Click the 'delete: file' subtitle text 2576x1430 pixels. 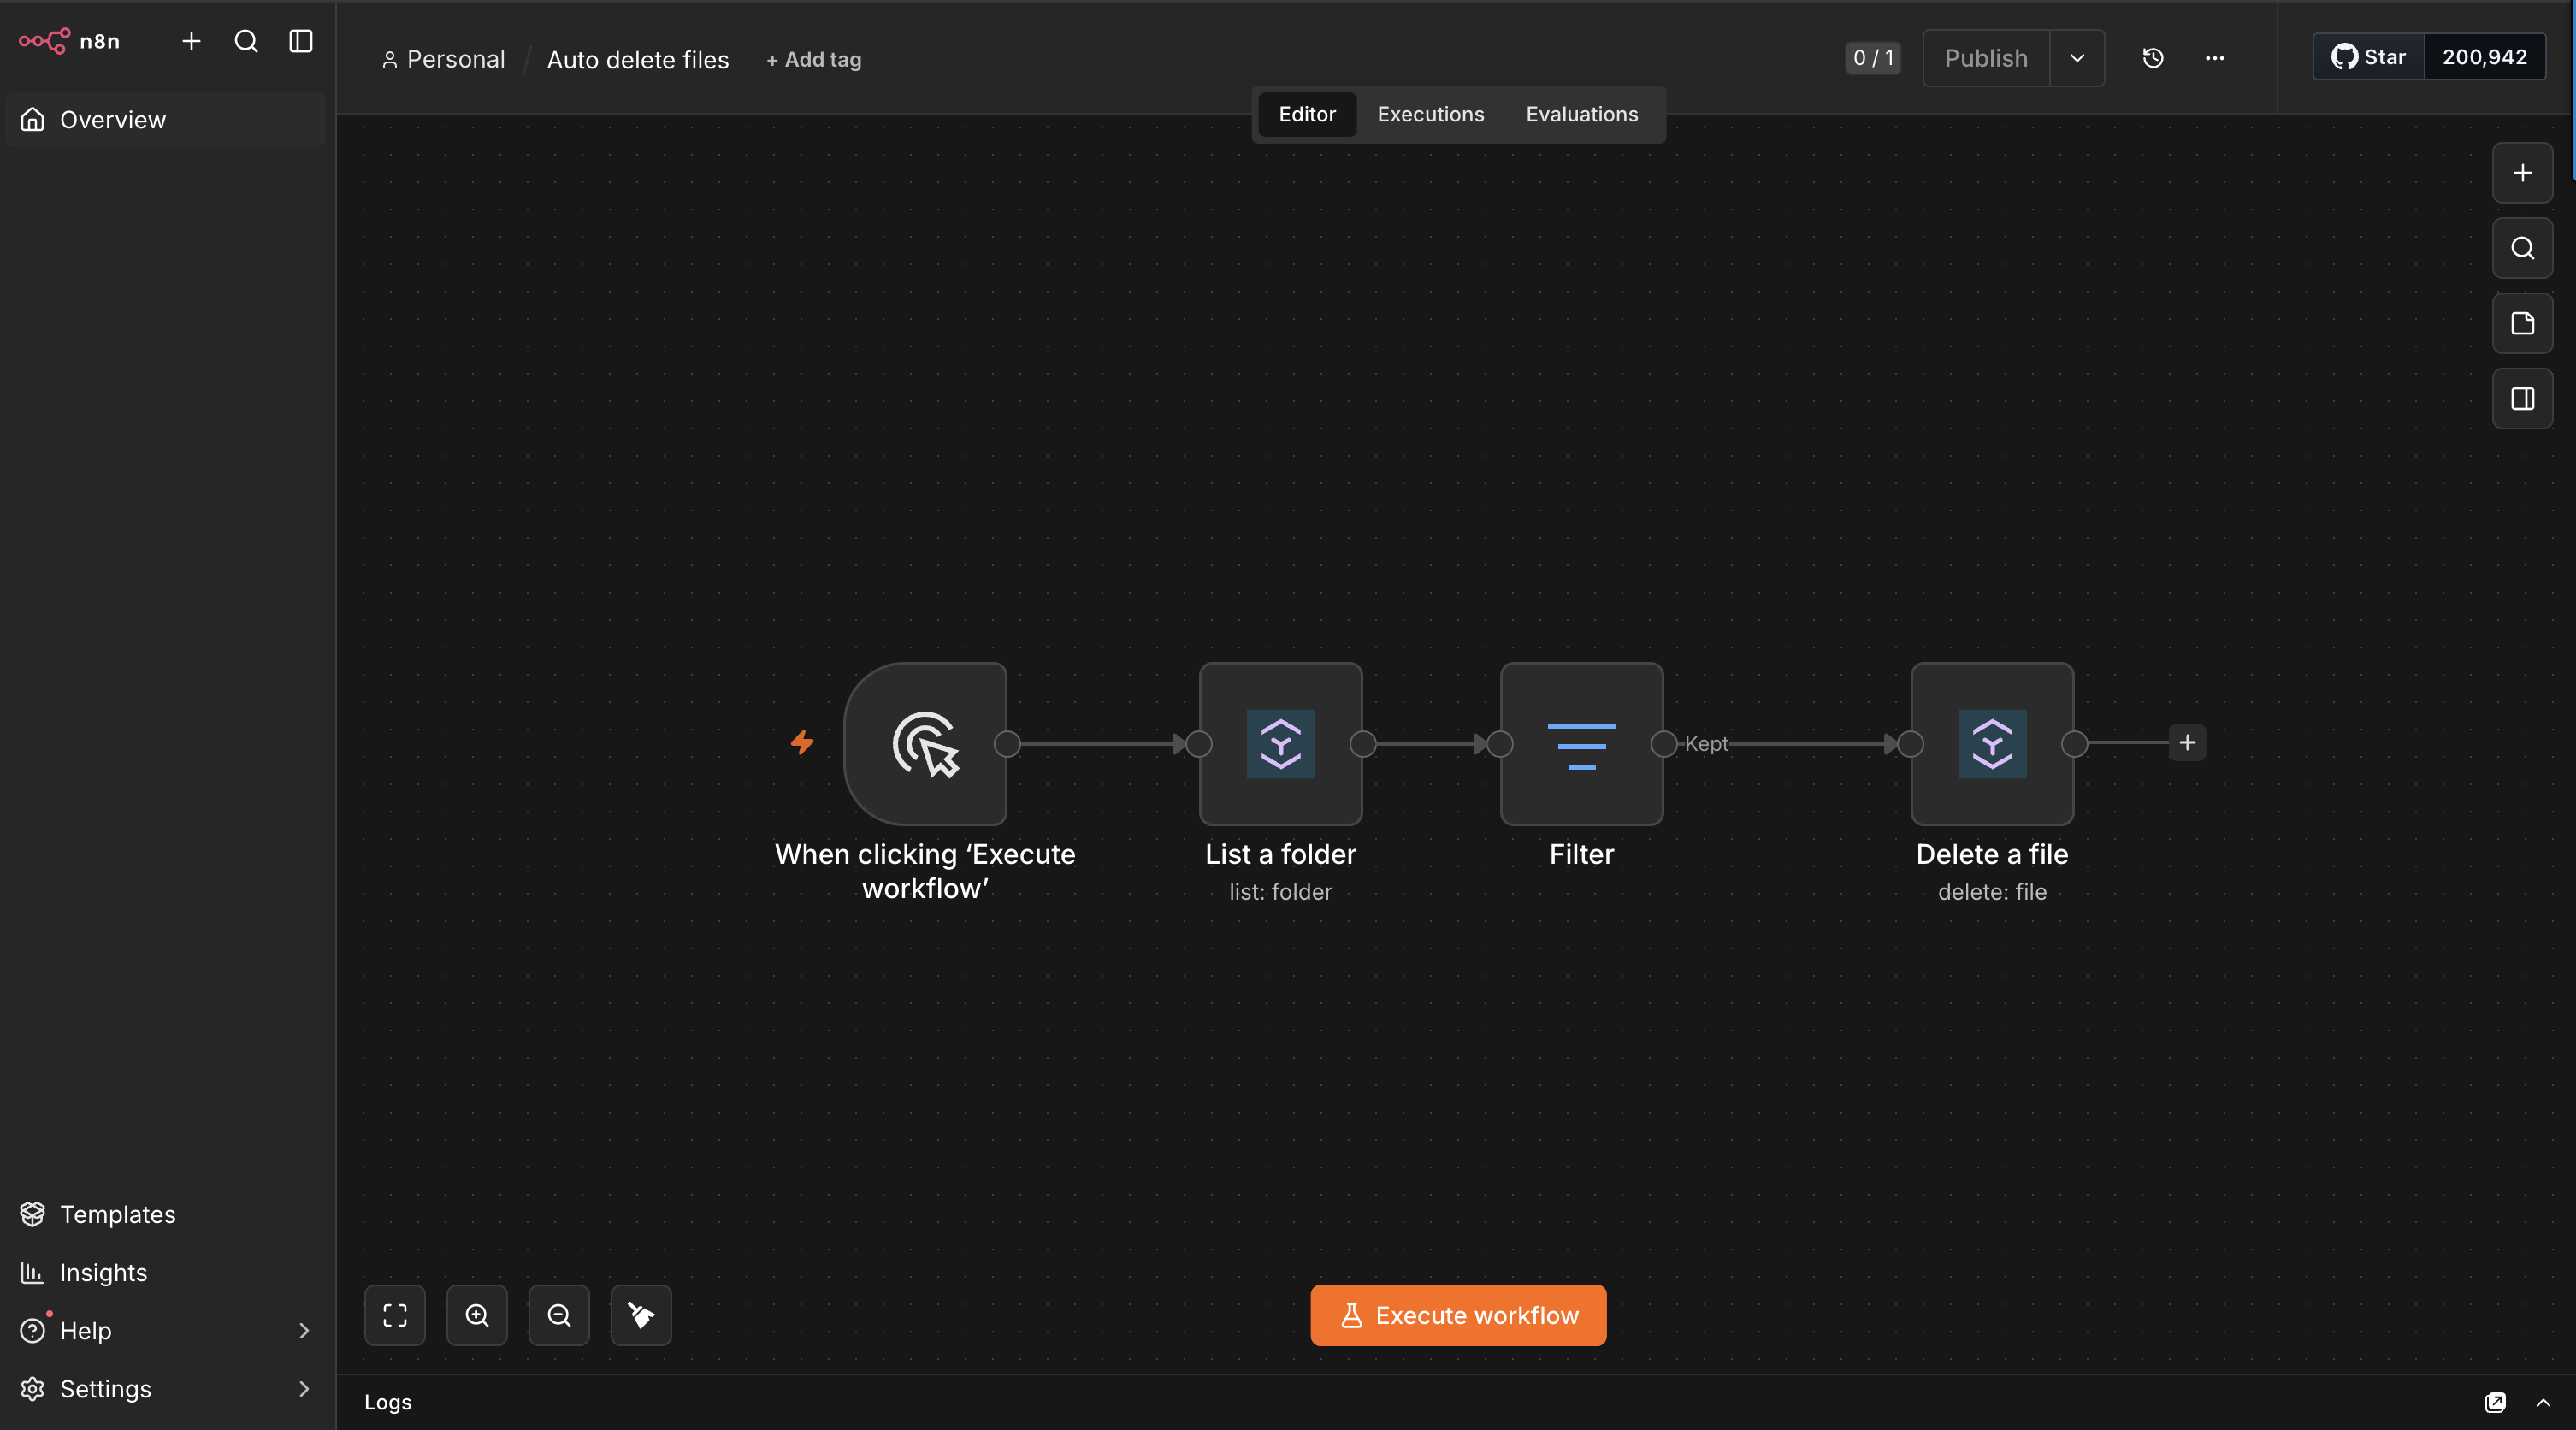click(x=1992, y=892)
